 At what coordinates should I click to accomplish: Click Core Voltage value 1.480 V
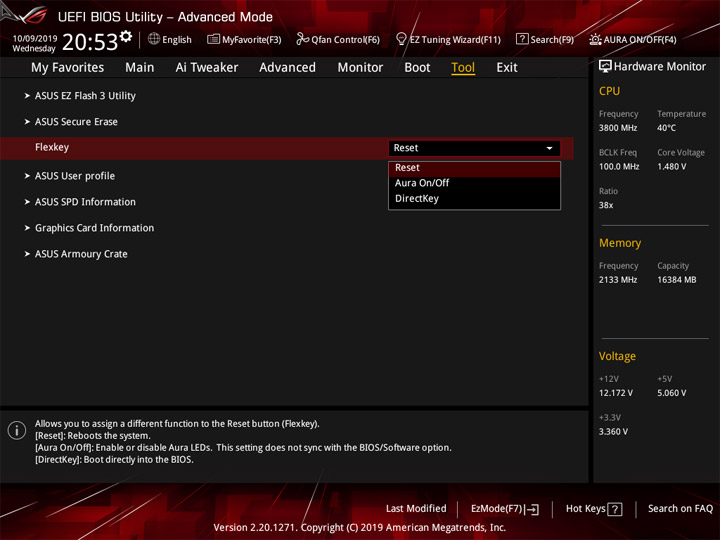pyautogui.click(x=672, y=167)
